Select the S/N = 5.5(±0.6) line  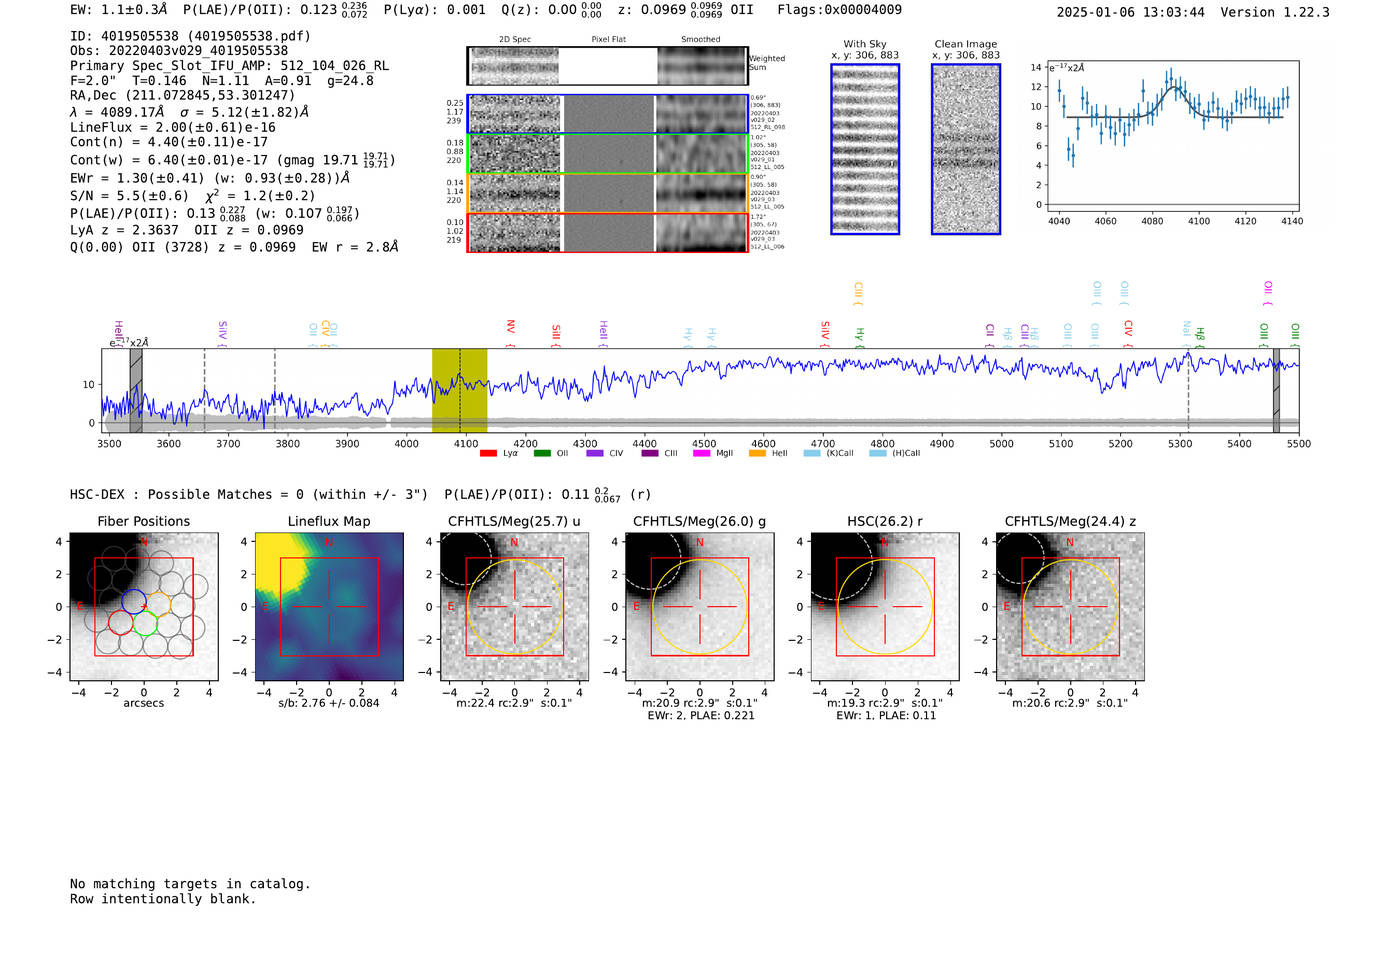192,196
